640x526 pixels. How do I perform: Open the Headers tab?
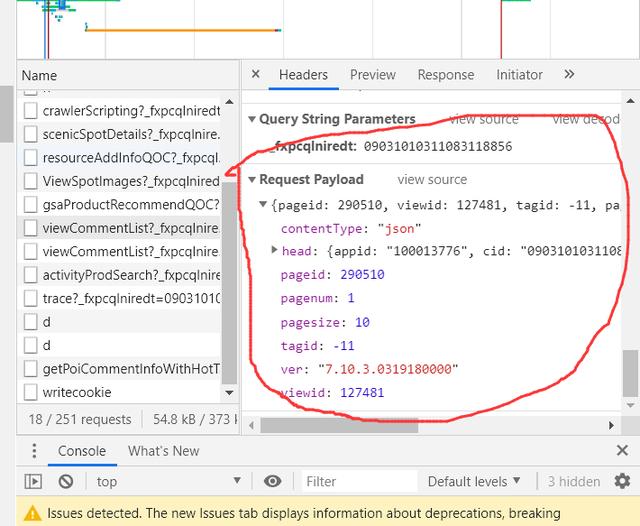click(x=303, y=75)
